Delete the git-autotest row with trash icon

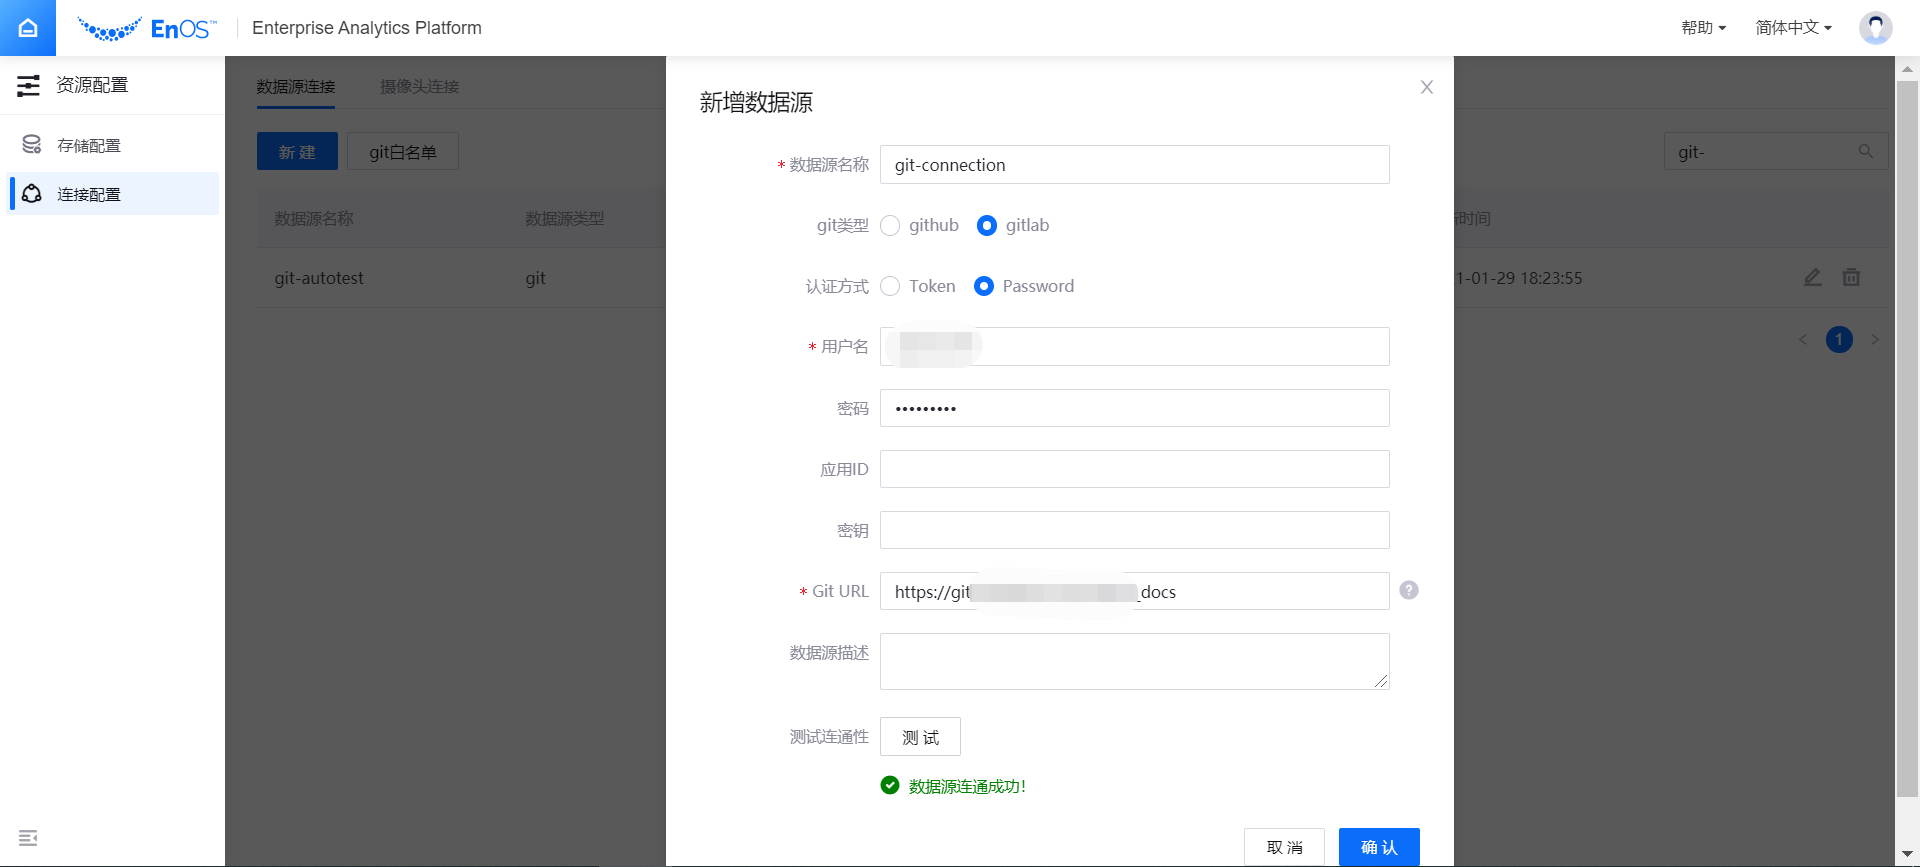pyautogui.click(x=1851, y=277)
